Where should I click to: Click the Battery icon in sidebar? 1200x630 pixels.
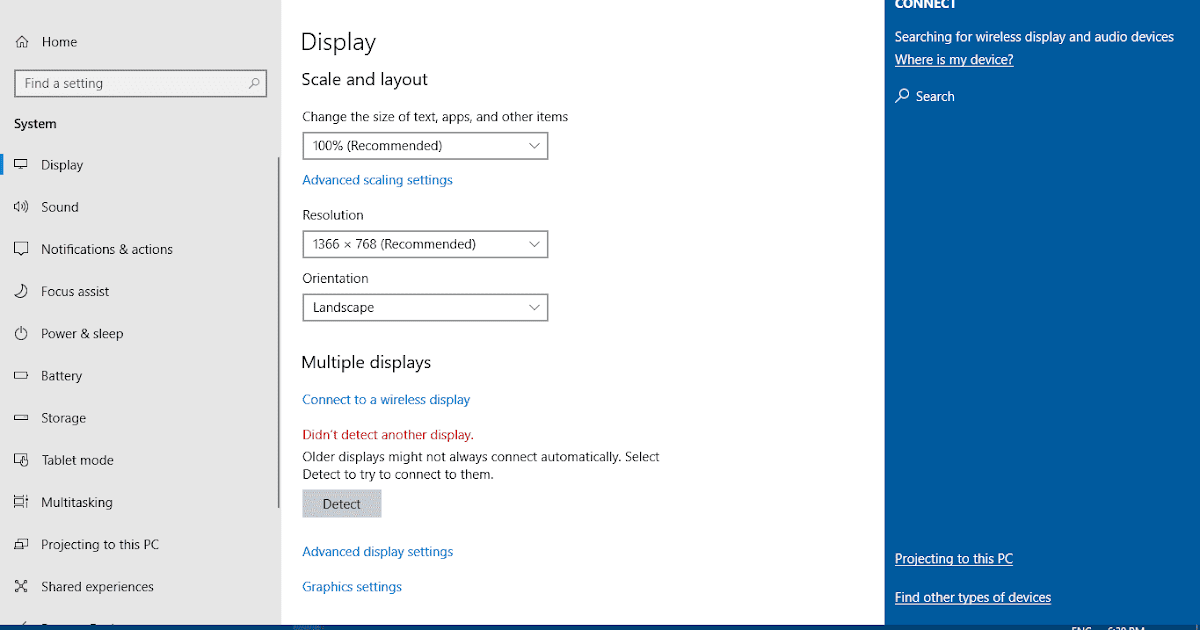pos(21,376)
